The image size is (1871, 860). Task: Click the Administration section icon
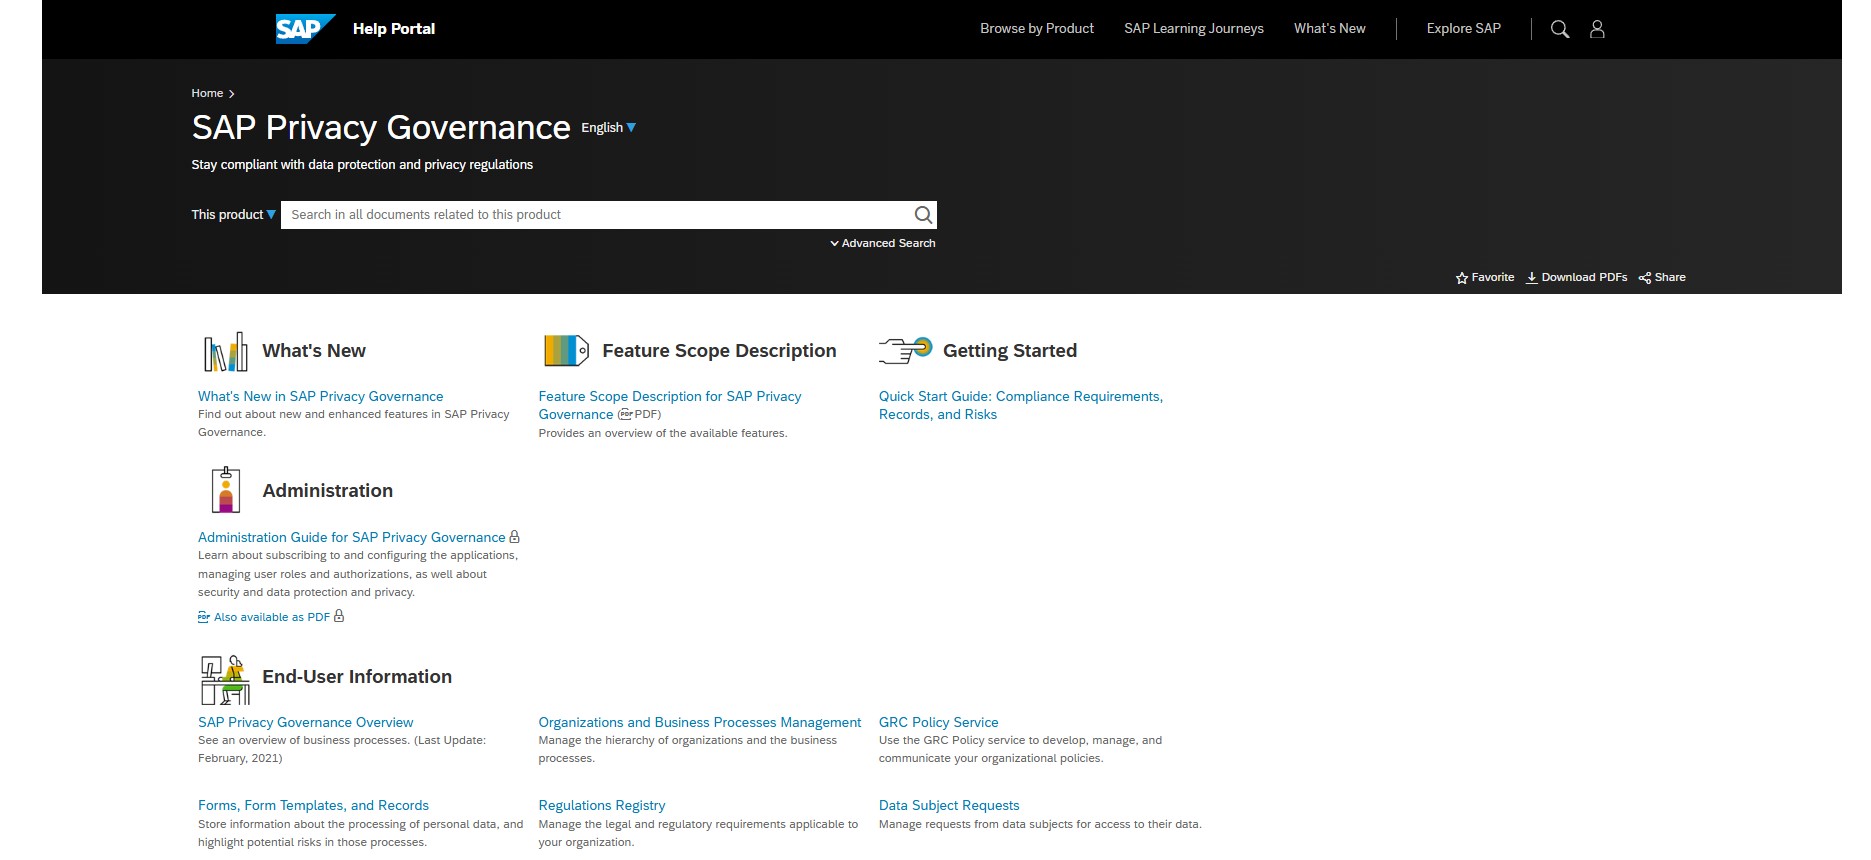pyautogui.click(x=225, y=491)
